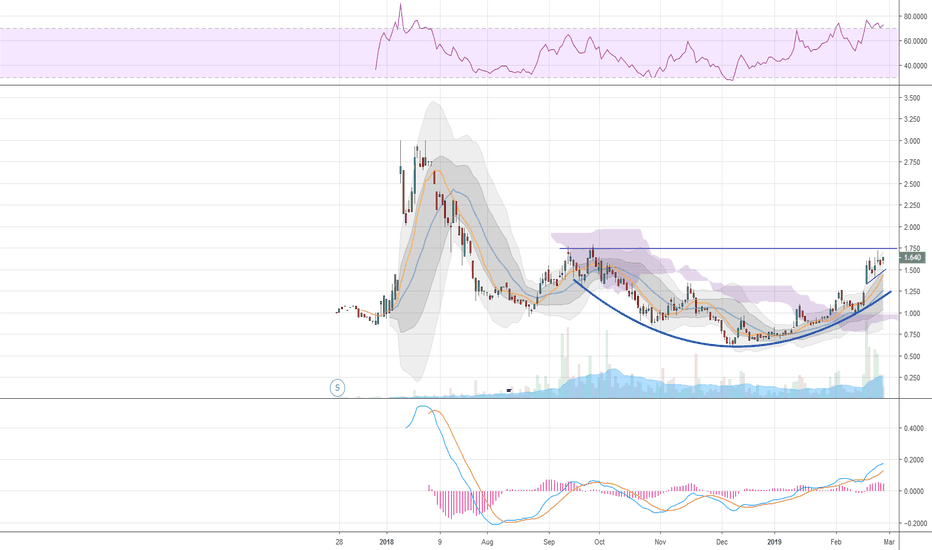Click the small dark flag marker above volume bars
Viewport: 932px width, 550px height.
pyautogui.click(x=509, y=390)
